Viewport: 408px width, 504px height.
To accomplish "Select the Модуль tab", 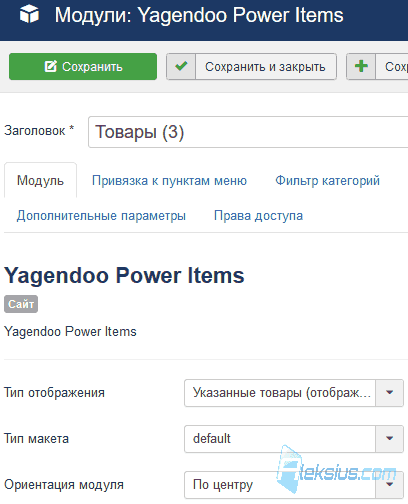I will coord(40,181).
